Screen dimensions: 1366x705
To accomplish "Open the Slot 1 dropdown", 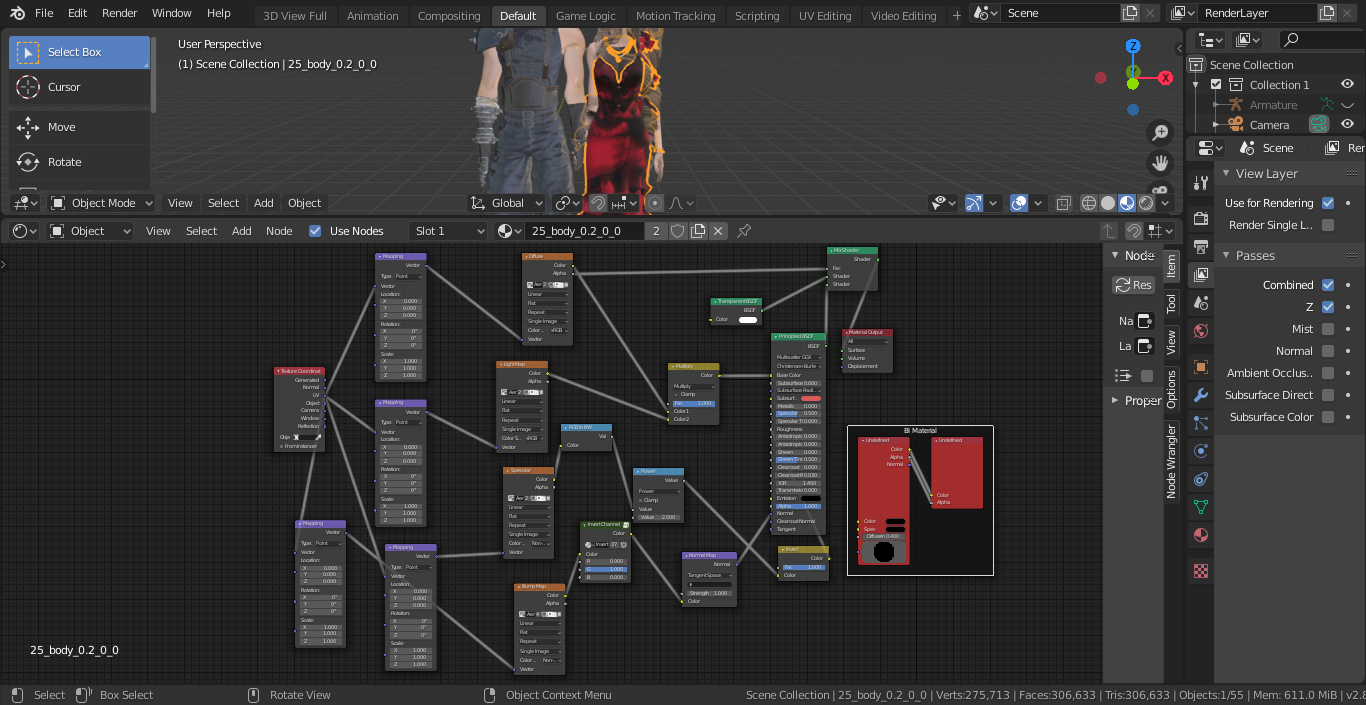I will tap(449, 231).
